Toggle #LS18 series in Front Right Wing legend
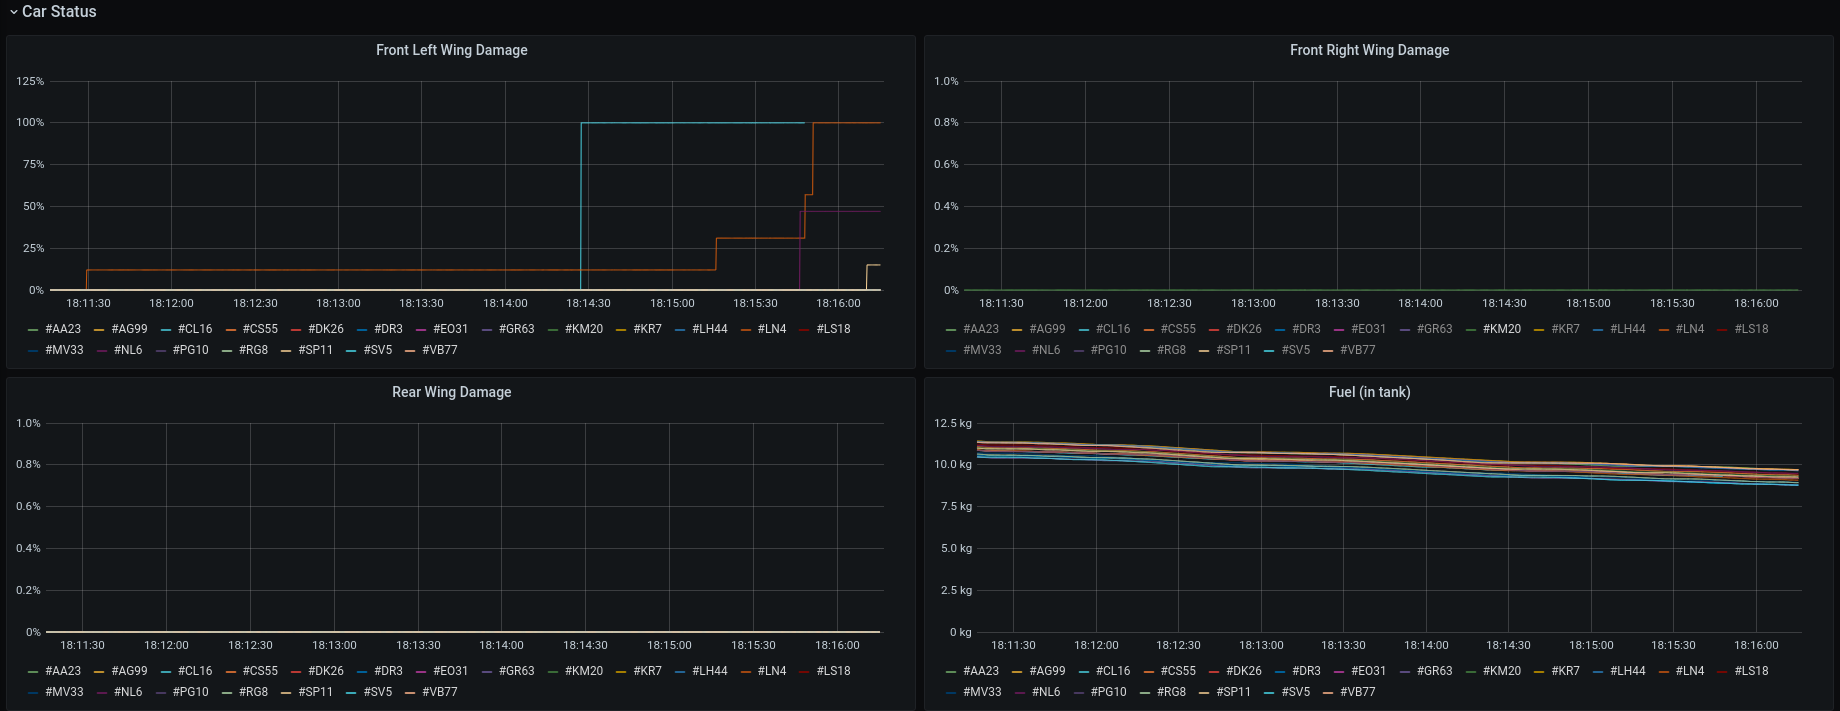The width and height of the screenshot is (1840, 711). pyautogui.click(x=1751, y=329)
